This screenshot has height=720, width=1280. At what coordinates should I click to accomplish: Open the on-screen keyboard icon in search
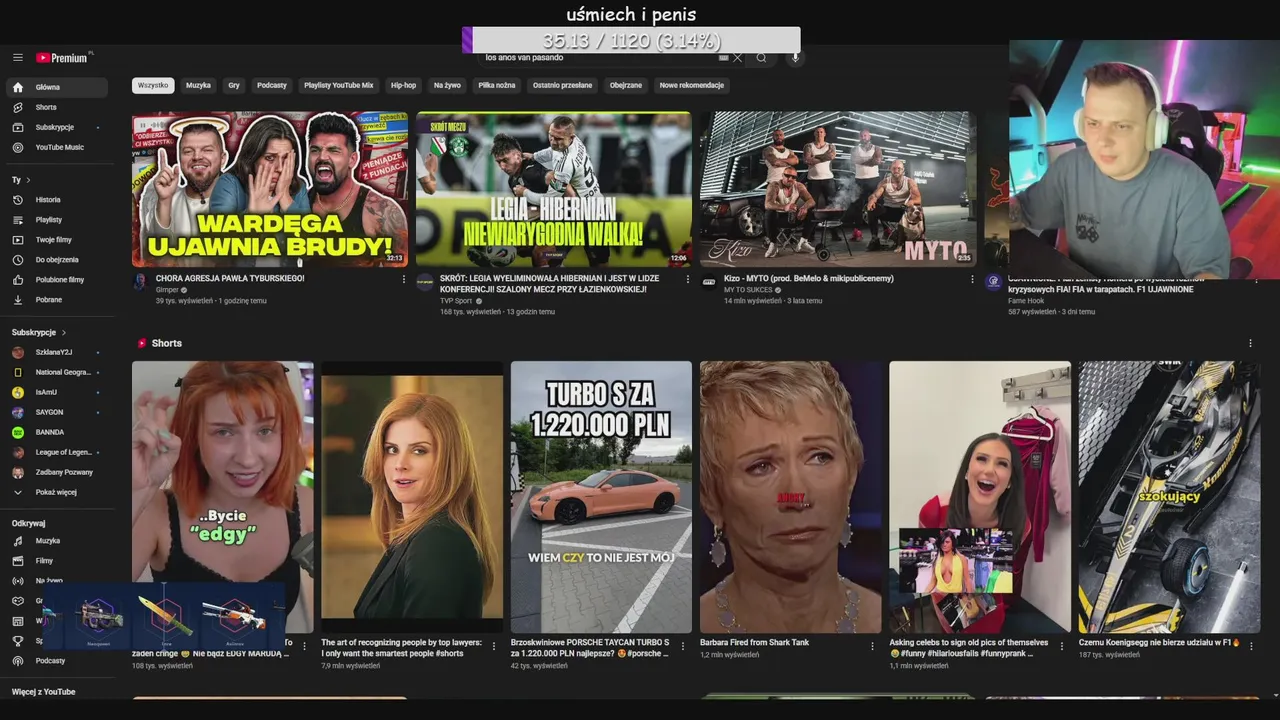coord(723,58)
